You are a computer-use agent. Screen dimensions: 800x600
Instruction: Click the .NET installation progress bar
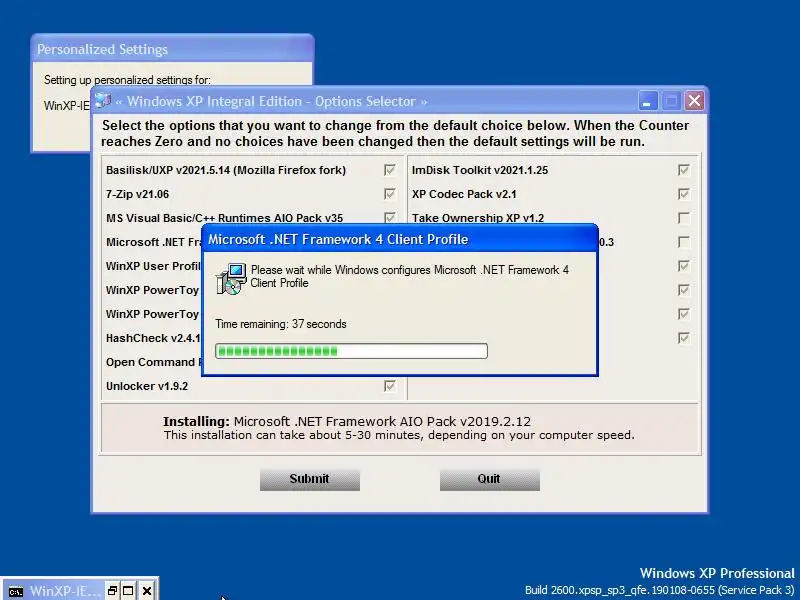point(352,351)
